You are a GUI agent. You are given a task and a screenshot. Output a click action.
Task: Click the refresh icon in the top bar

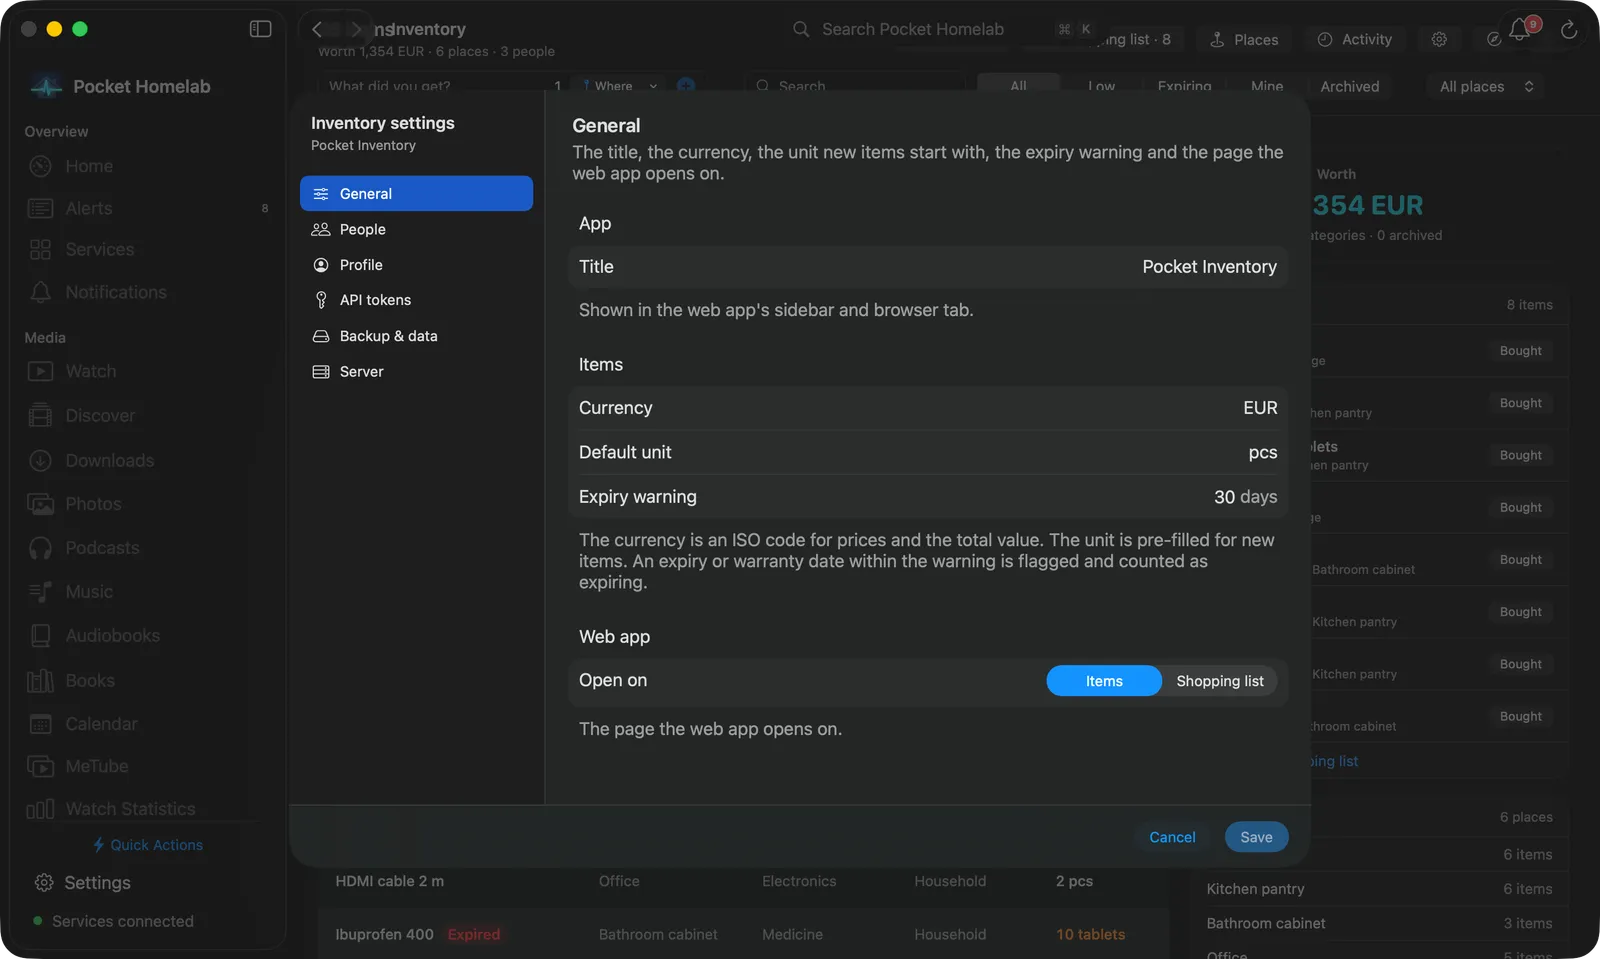1569,30
